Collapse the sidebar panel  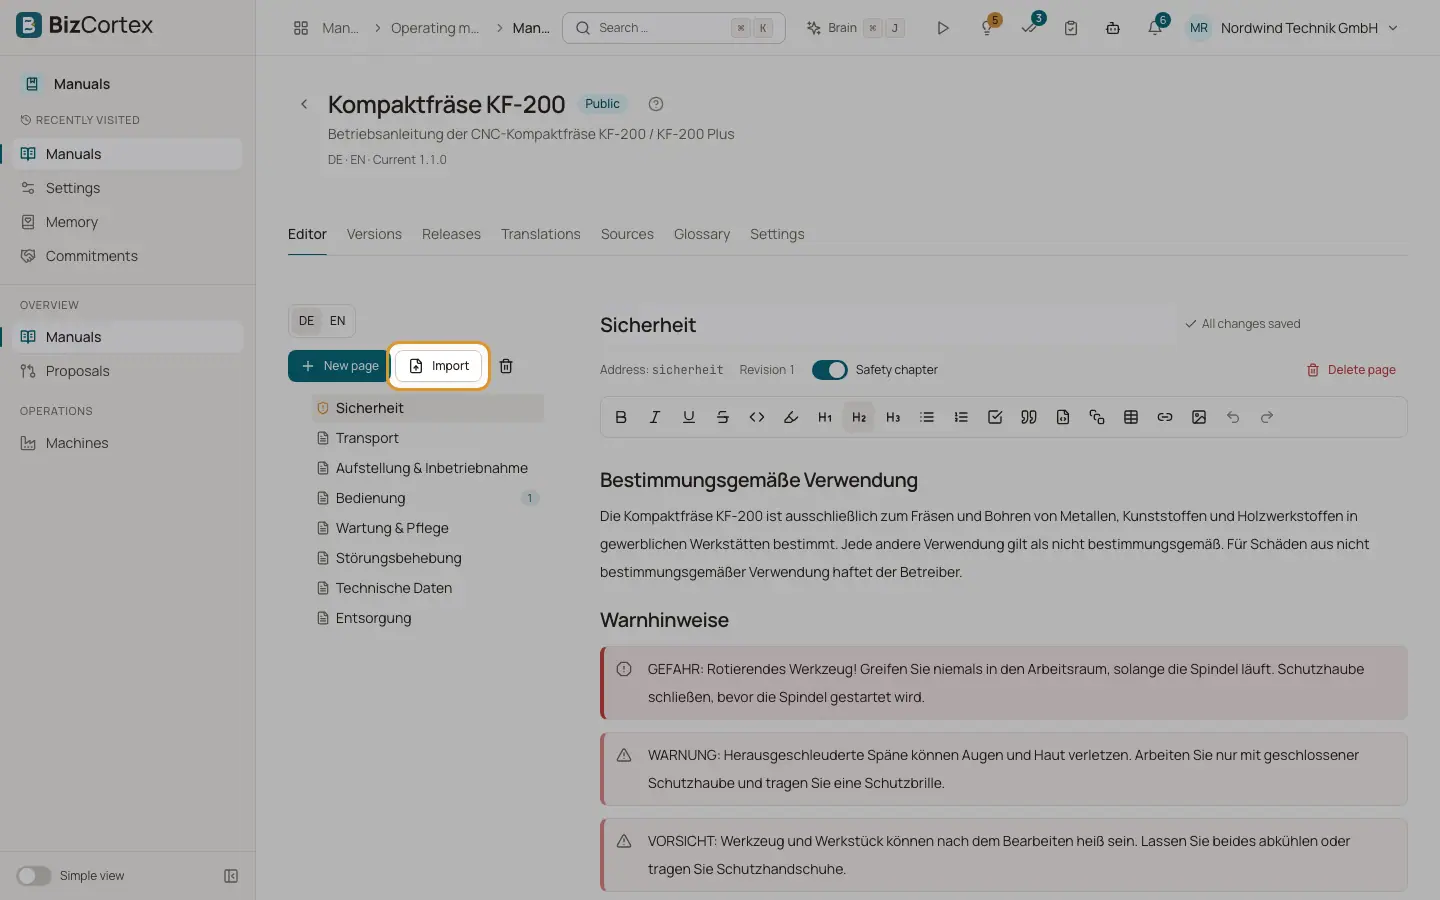coord(231,876)
